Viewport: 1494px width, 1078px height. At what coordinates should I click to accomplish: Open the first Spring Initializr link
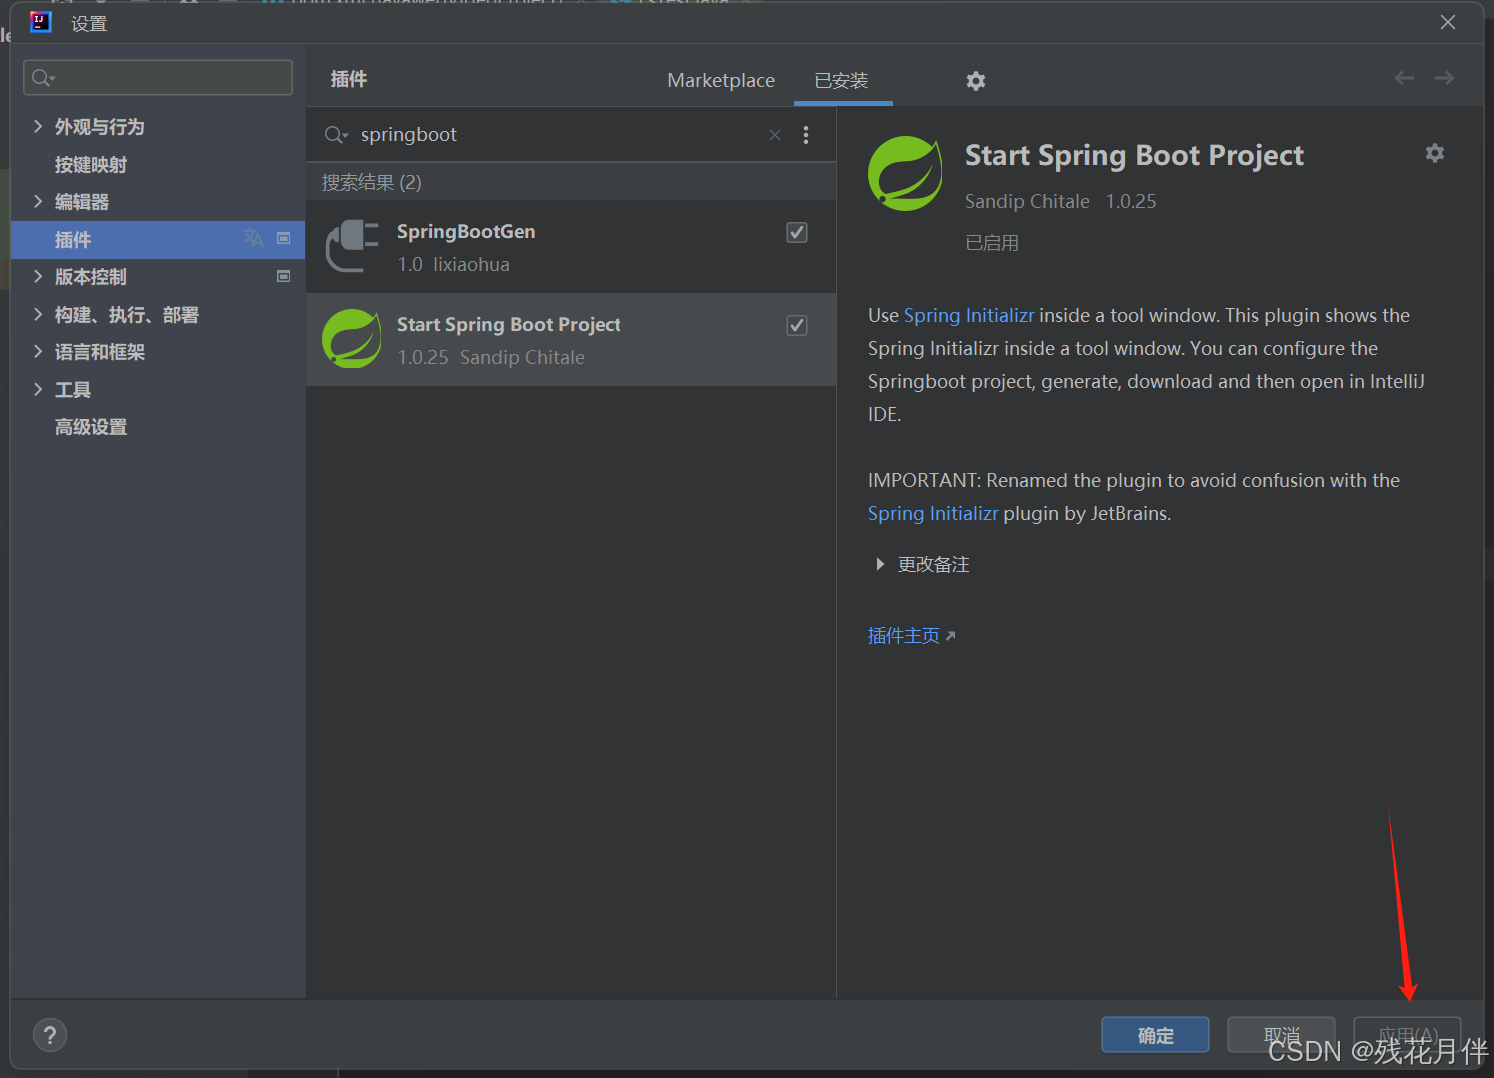(969, 315)
